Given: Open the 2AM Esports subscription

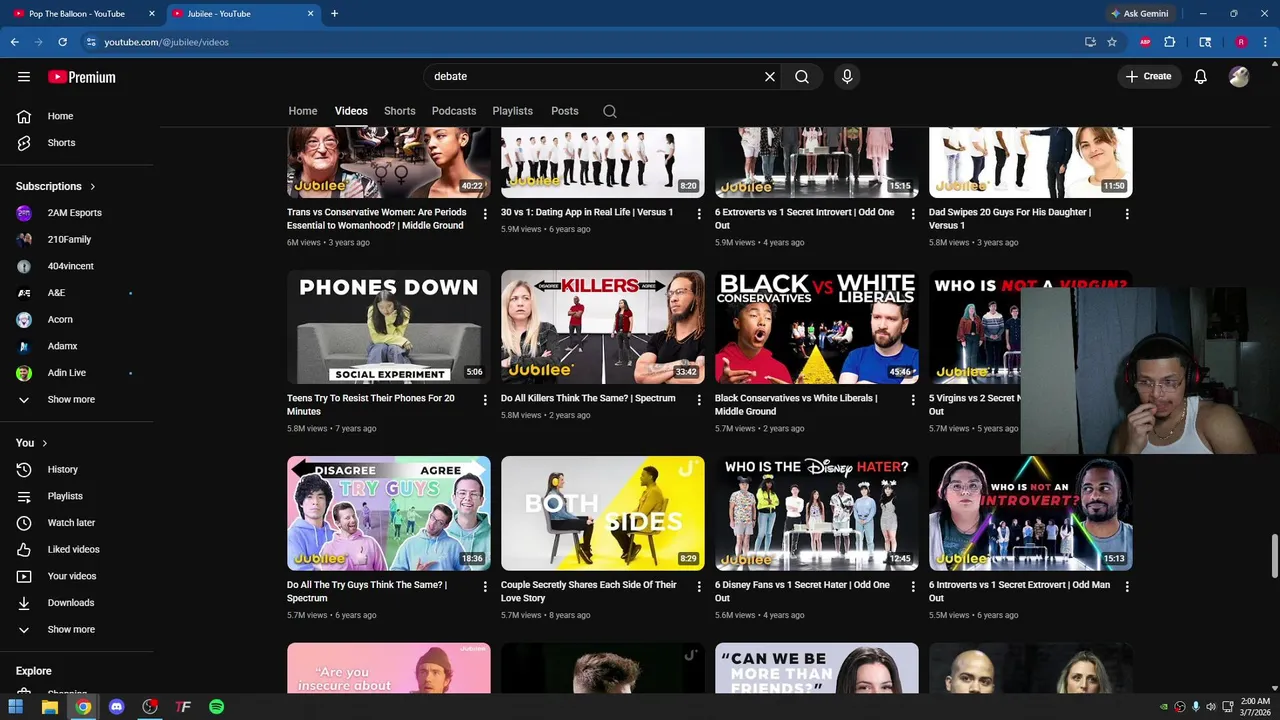Looking at the screenshot, I should click(77, 213).
